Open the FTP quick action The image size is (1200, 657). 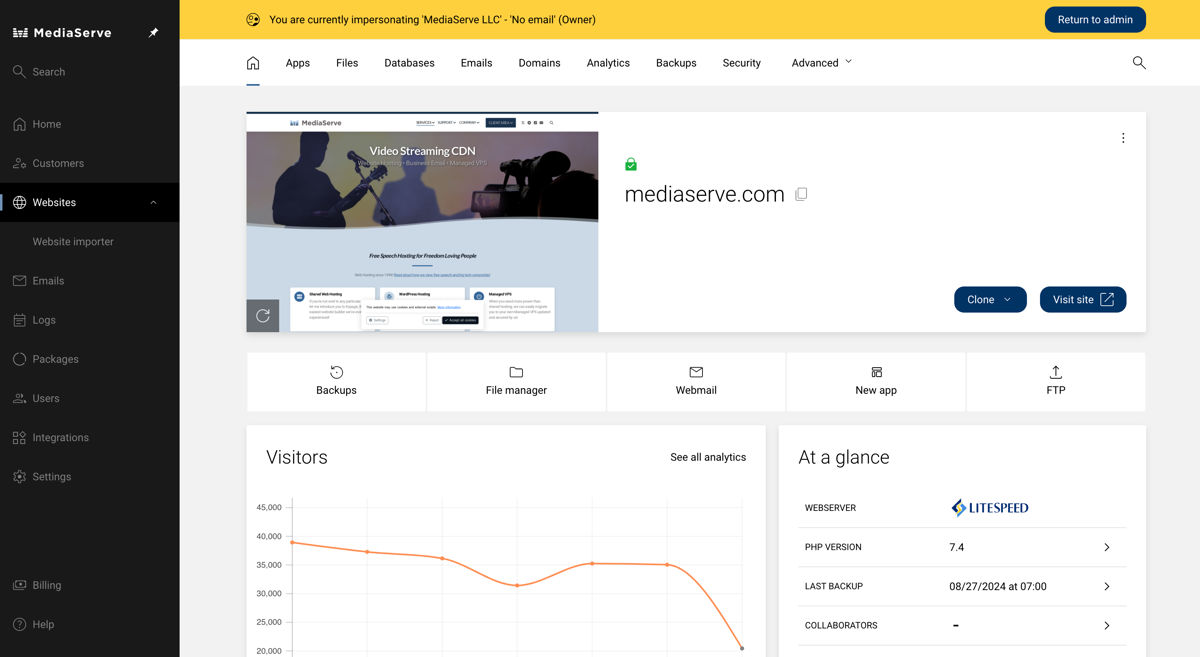(x=1055, y=381)
